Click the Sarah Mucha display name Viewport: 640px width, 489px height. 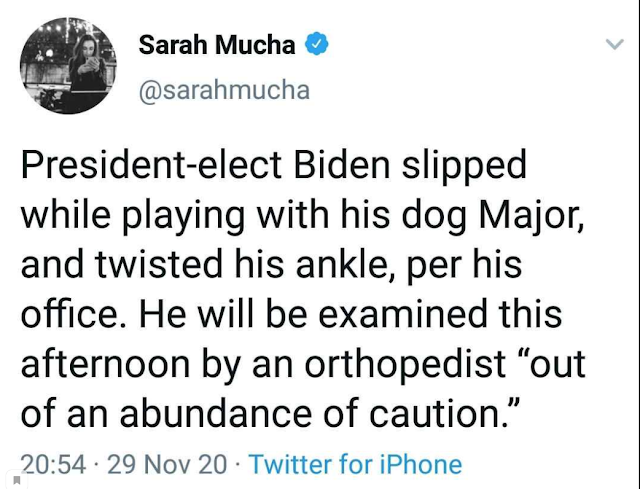(217, 44)
